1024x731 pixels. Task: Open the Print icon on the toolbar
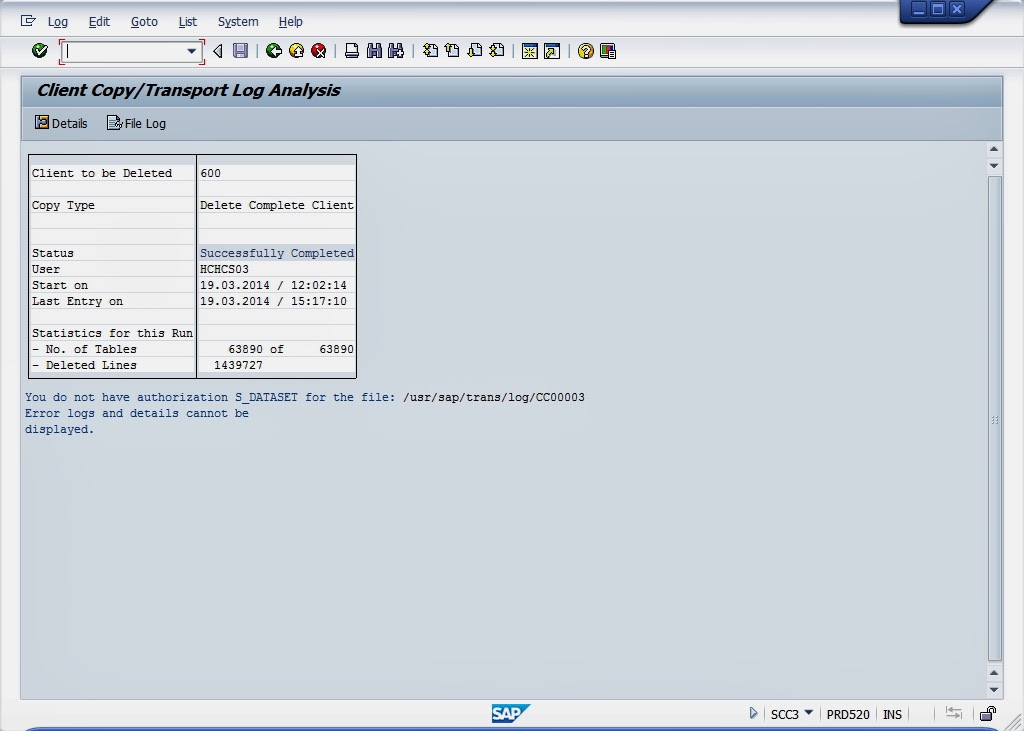tap(351, 50)
